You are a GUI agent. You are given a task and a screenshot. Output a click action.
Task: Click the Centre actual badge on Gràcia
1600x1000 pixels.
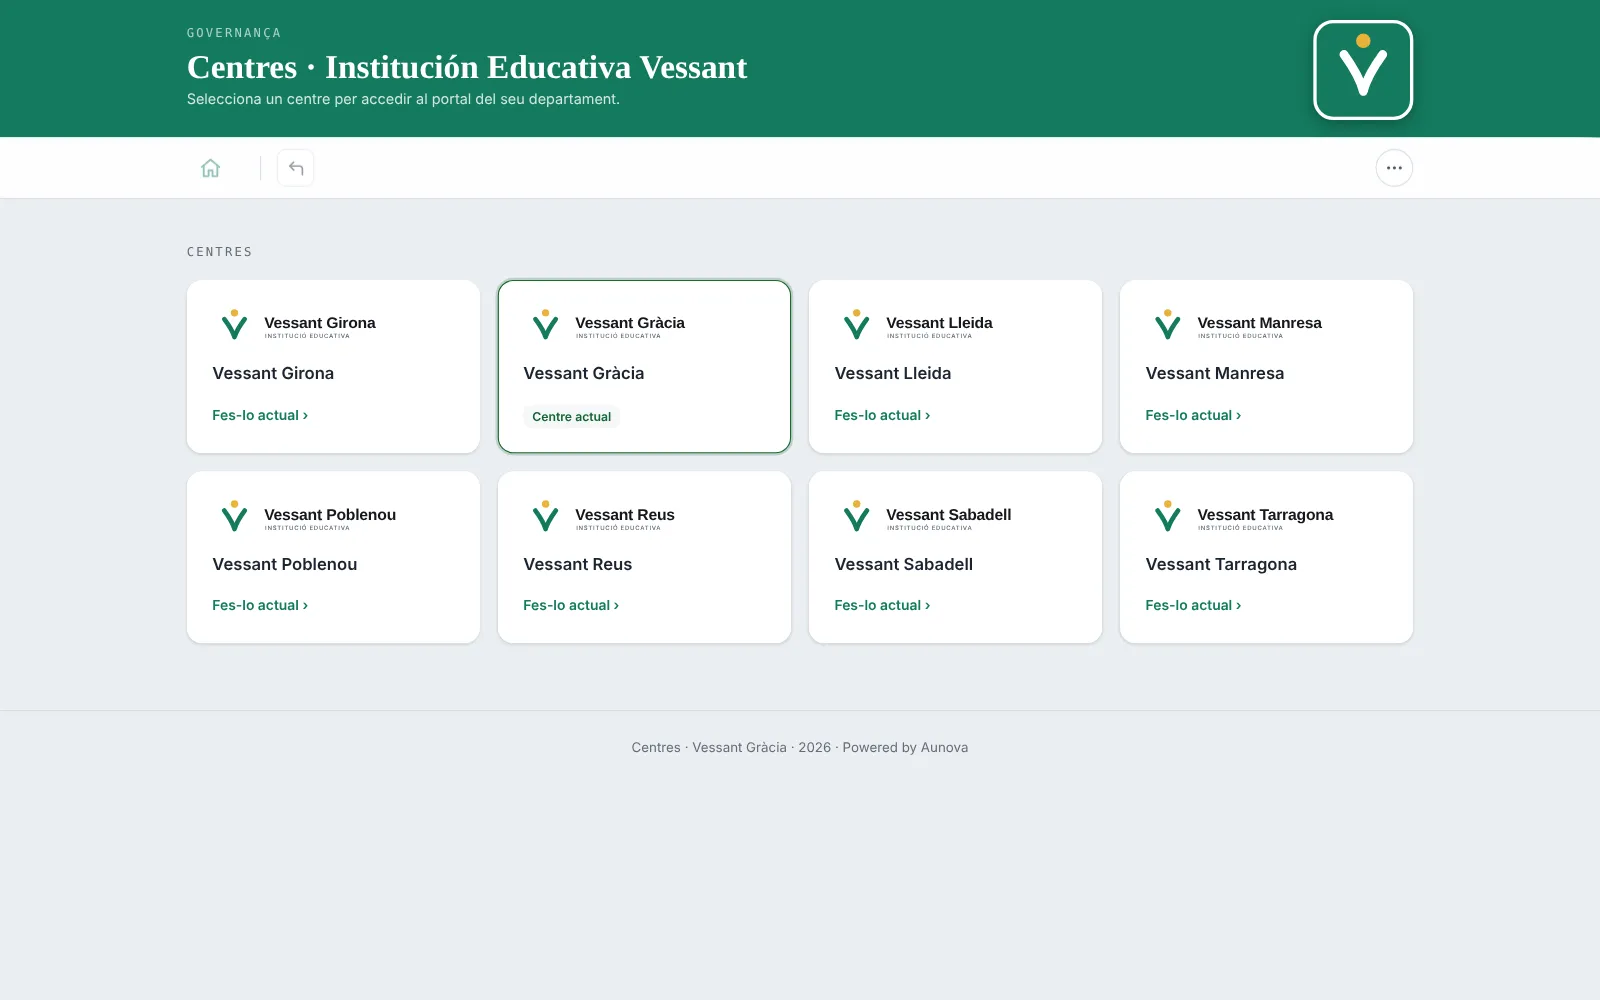point(571,417)
